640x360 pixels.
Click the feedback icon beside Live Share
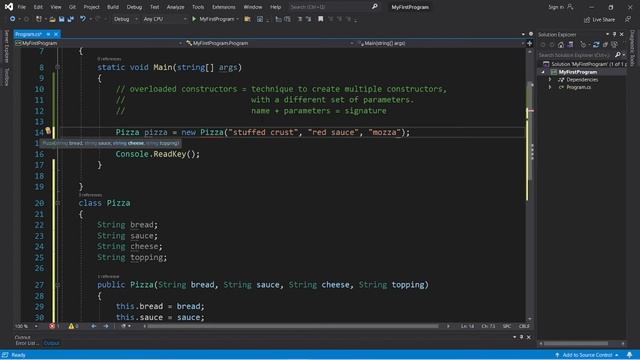(628, 19)
